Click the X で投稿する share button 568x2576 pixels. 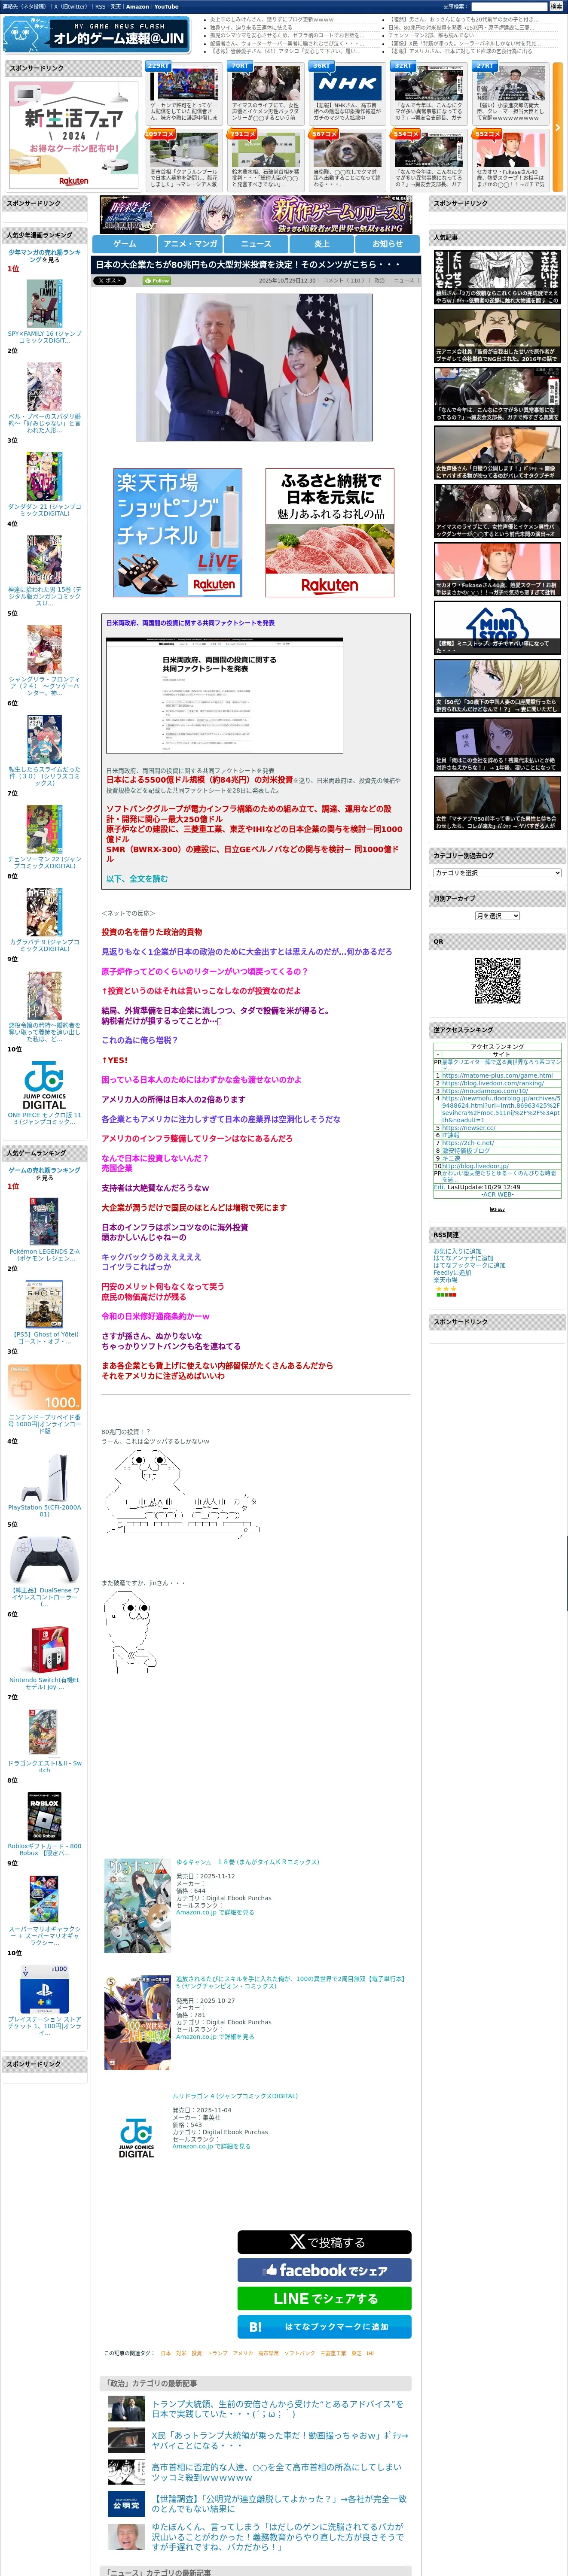[324, 2242]
